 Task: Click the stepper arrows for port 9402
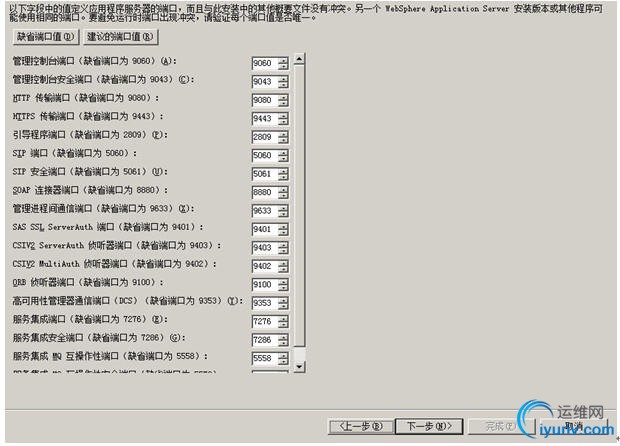(283, 266)
